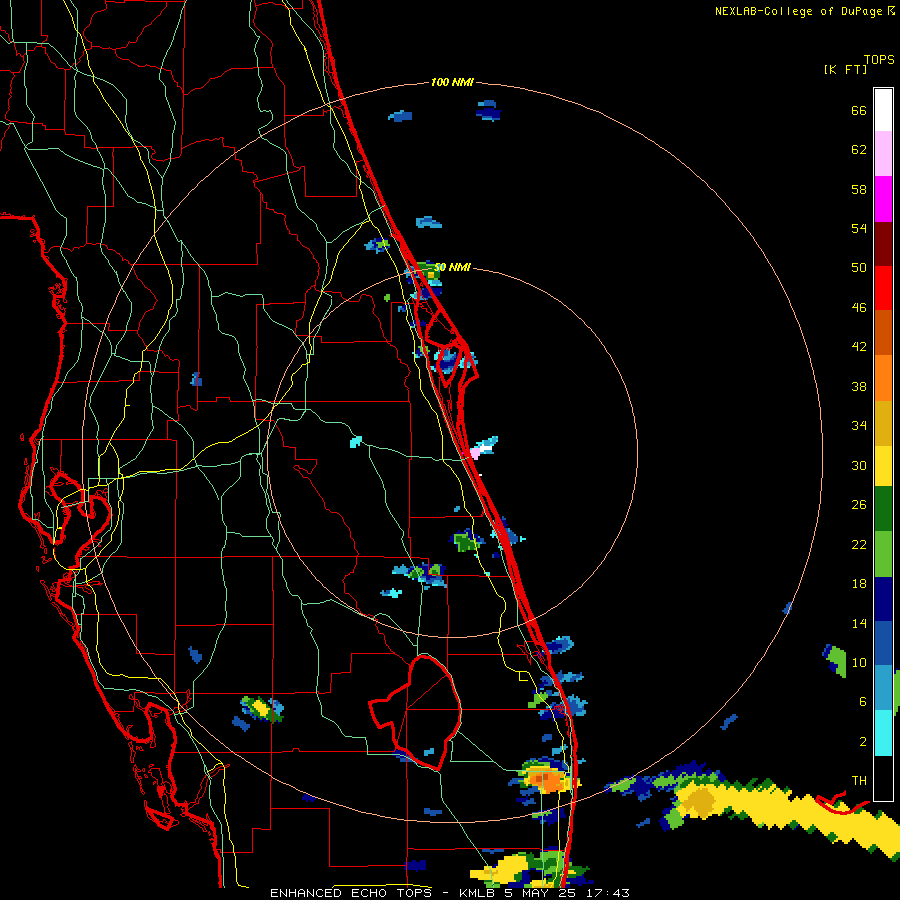Click the 46 legend value
Image resolution: width=900 pixels, height=900 pixels.
point(859,308)
